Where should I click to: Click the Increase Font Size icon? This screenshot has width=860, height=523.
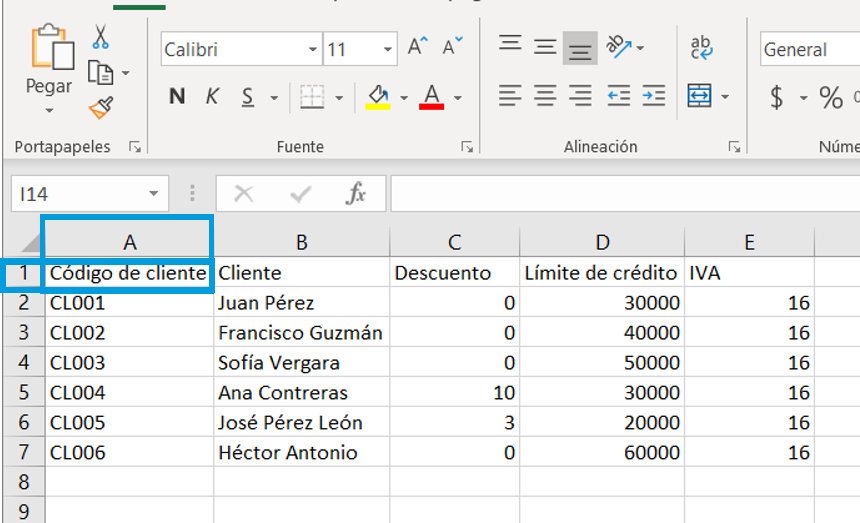(x=418, y=48)
